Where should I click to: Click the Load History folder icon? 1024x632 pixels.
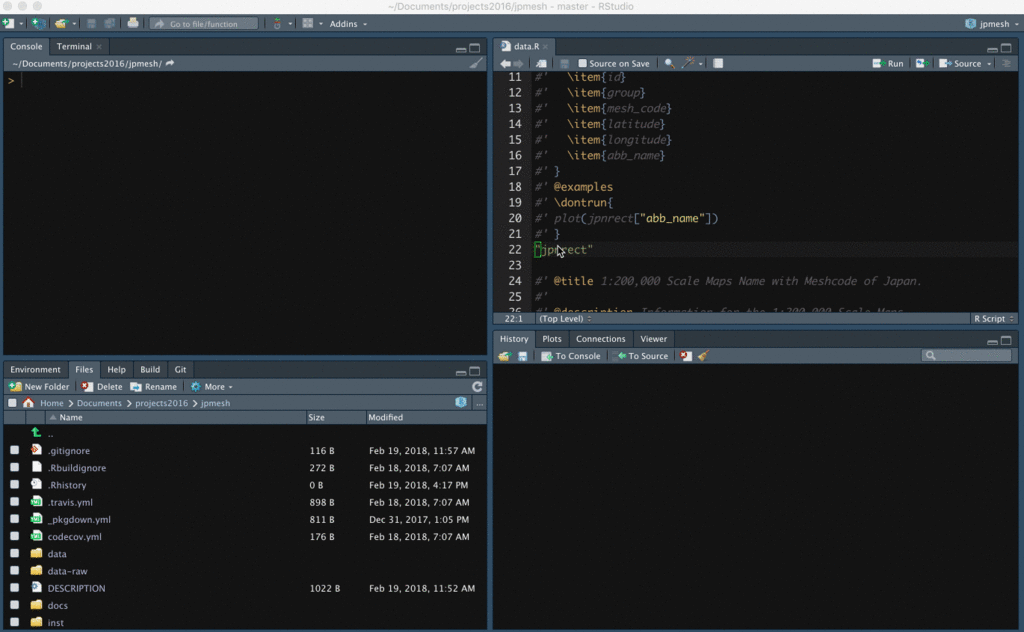coord(504,356)
